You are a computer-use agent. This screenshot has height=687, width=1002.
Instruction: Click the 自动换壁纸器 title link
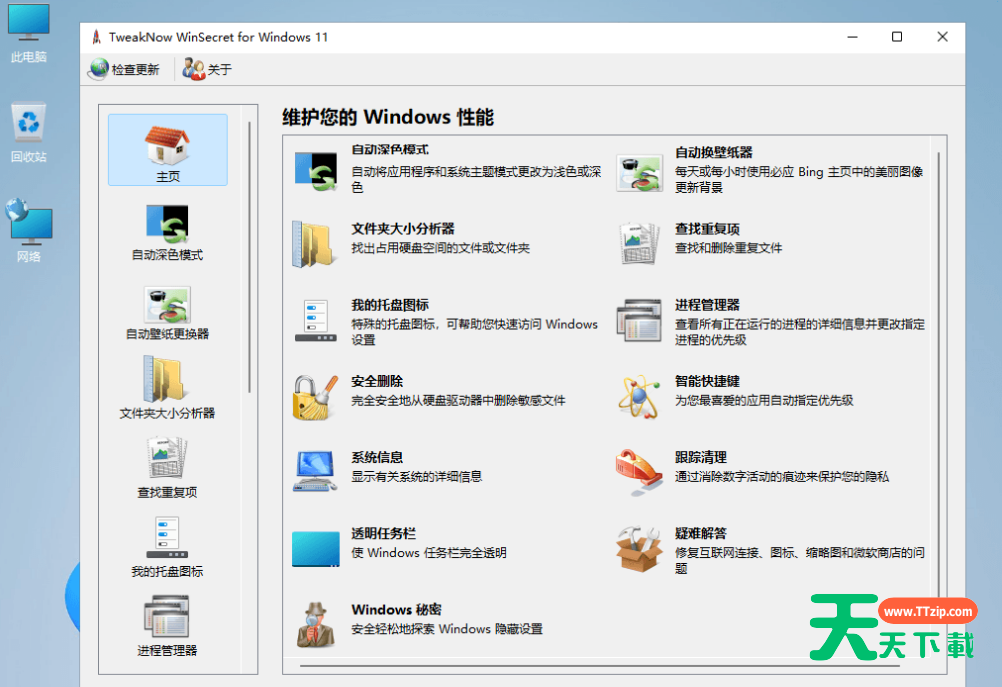713,152
